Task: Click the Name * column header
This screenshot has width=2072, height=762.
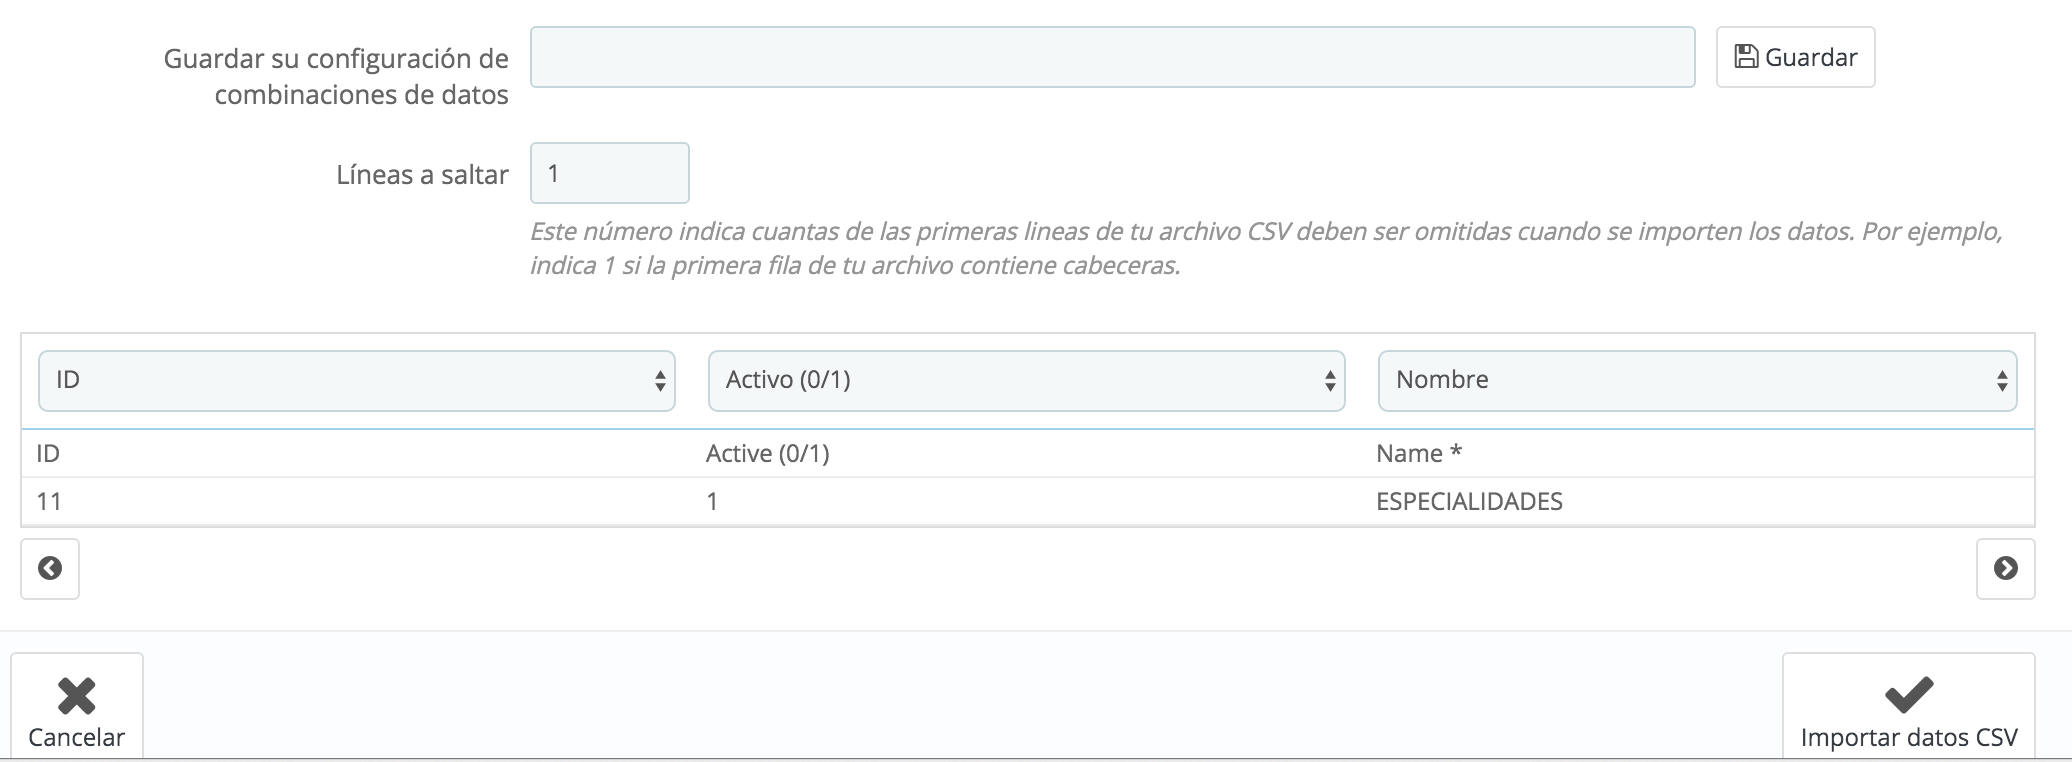Action: [1418, 454]
